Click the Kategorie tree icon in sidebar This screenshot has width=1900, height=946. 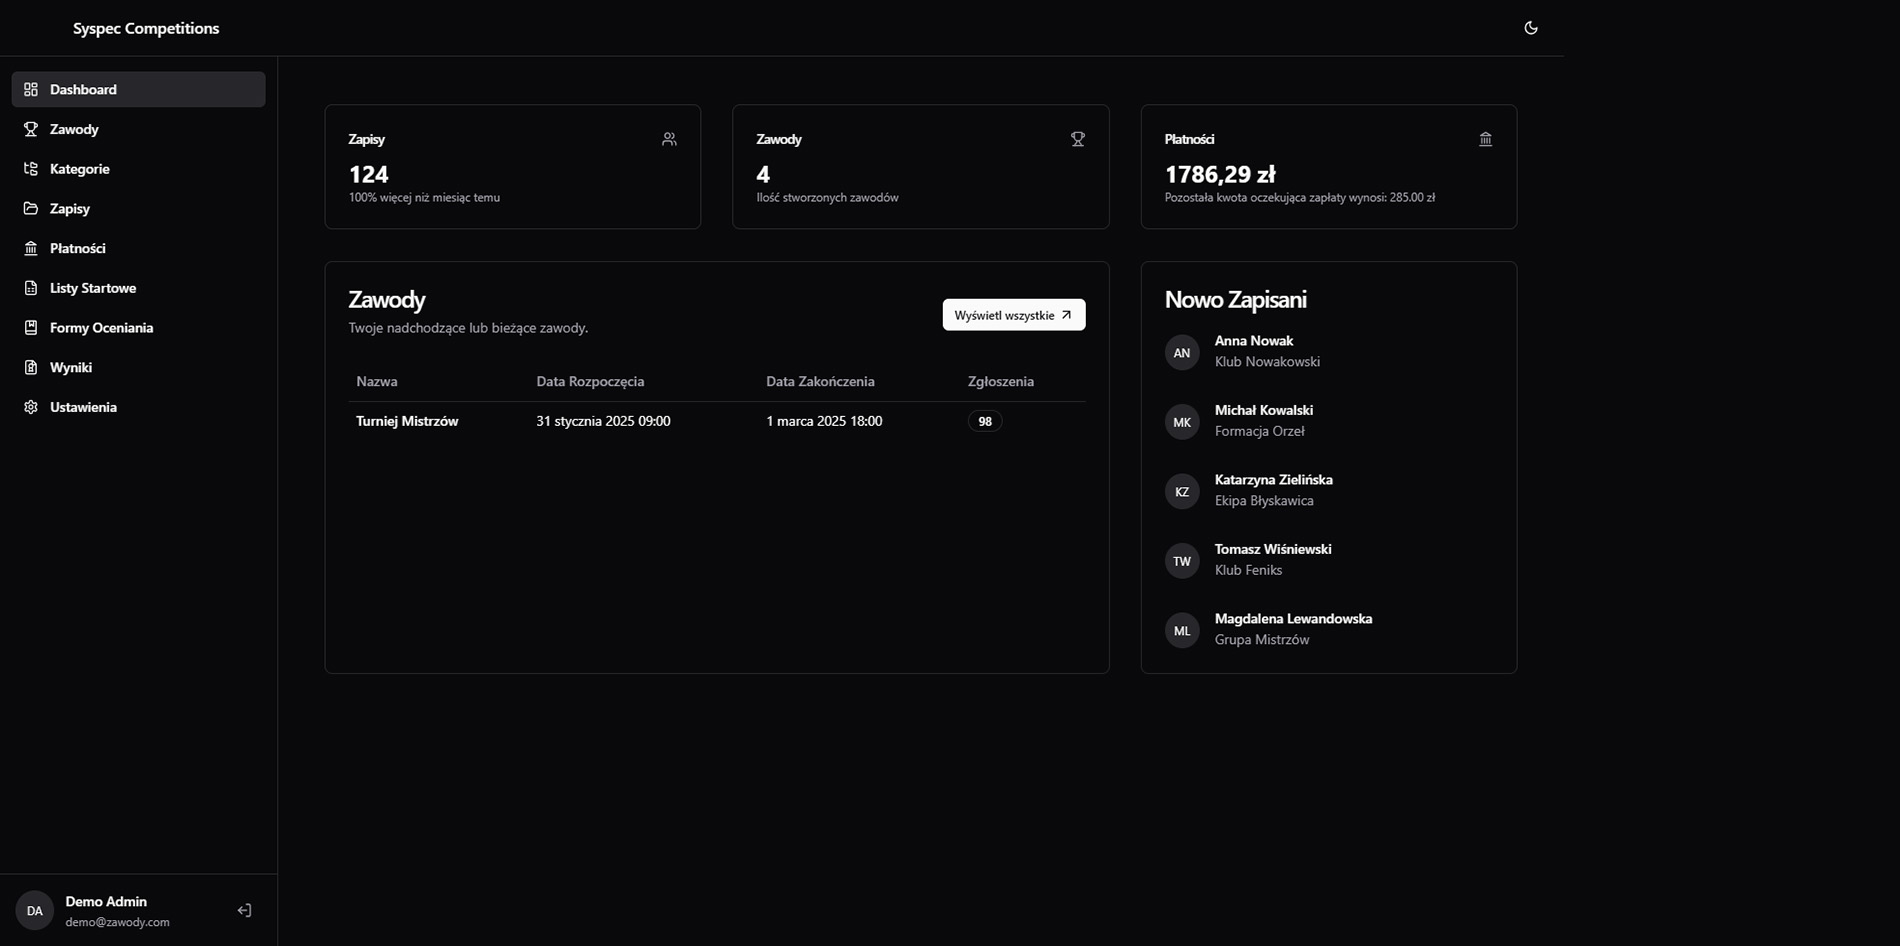tap(31, 169)
